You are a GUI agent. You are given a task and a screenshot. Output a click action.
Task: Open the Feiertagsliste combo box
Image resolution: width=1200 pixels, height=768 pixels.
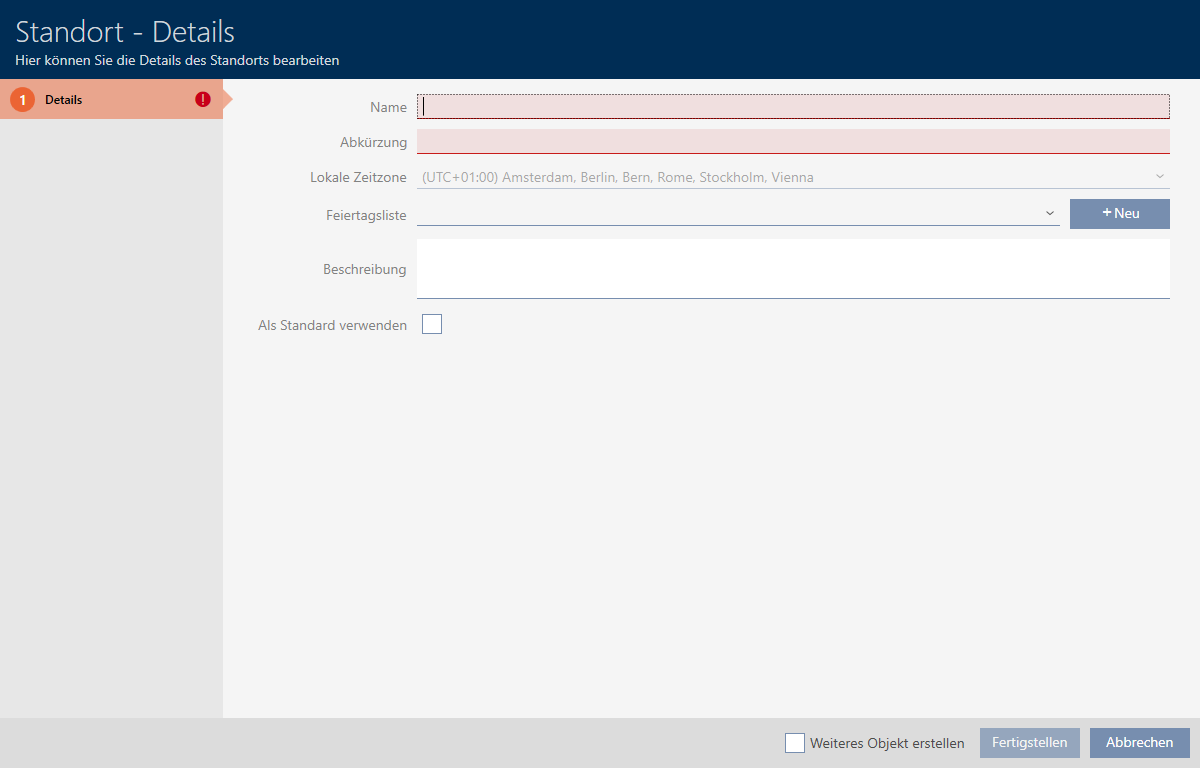click(x=730, y=213)
